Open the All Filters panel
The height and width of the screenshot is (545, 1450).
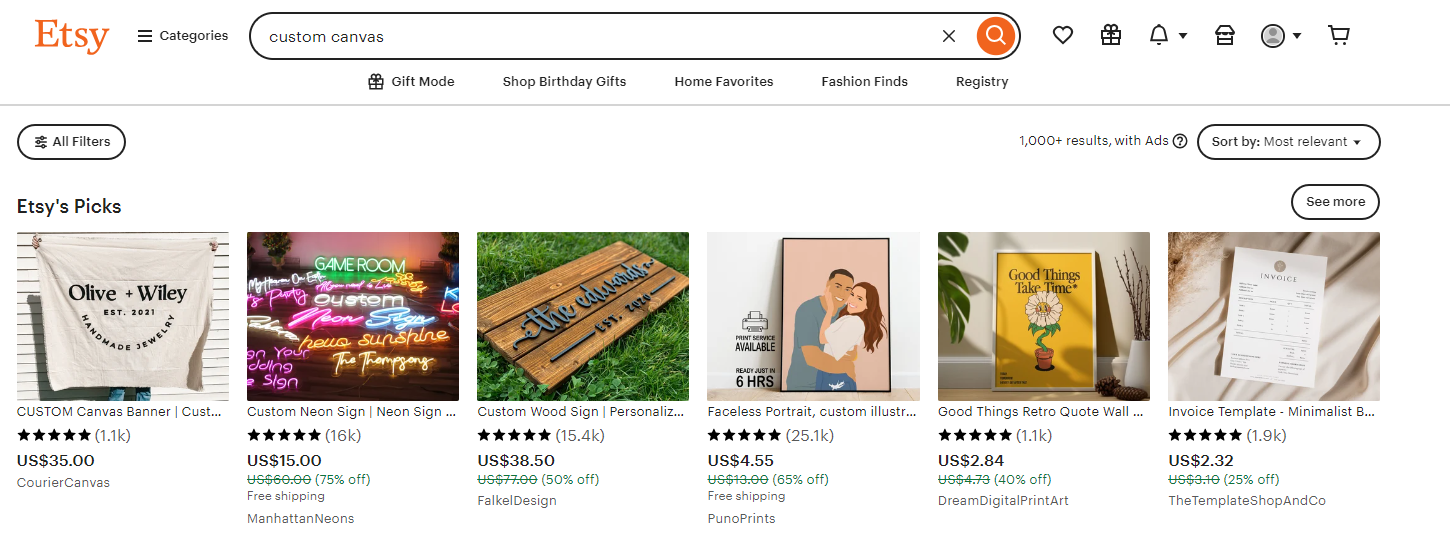click(x=72, y=142)
